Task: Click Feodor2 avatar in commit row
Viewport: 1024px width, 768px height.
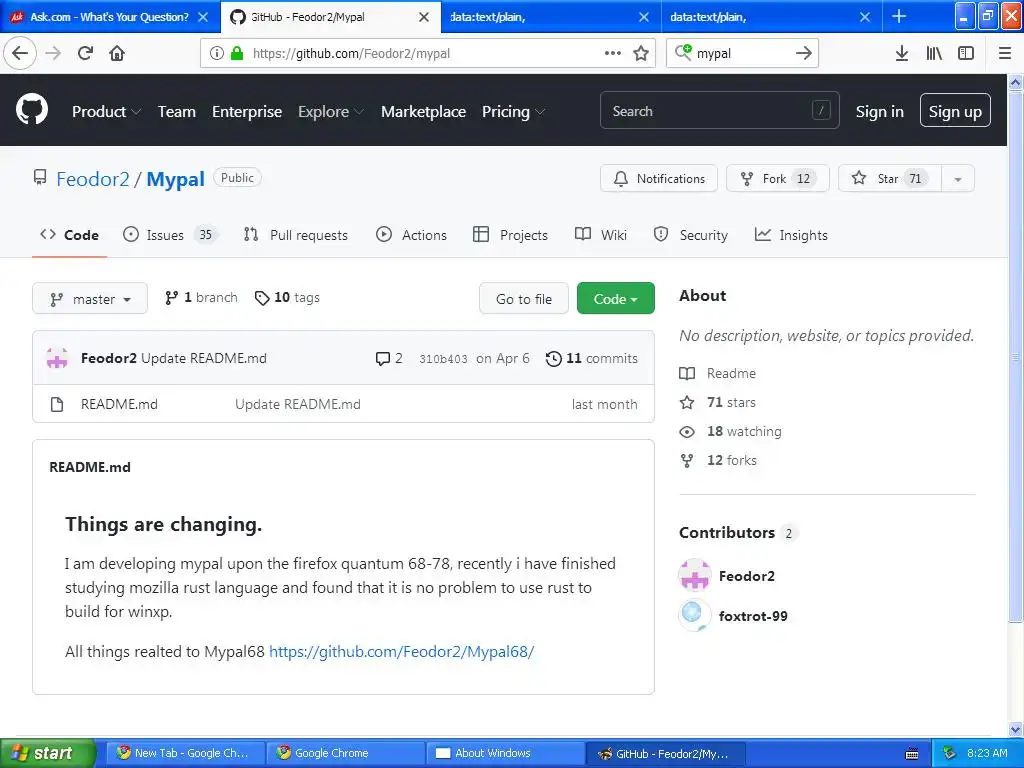Action: 57,358
